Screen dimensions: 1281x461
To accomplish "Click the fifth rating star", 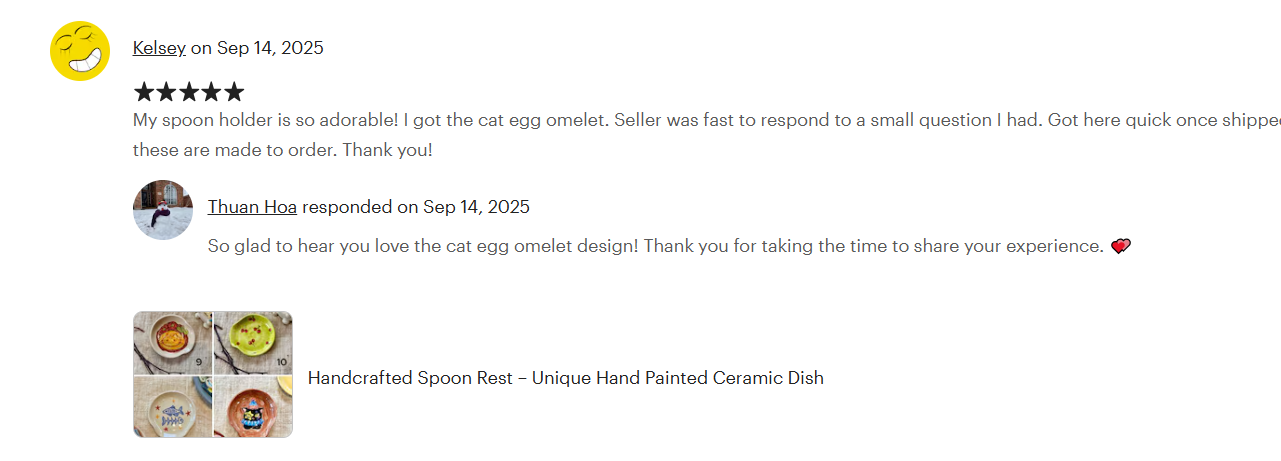I will pos(234,93).
